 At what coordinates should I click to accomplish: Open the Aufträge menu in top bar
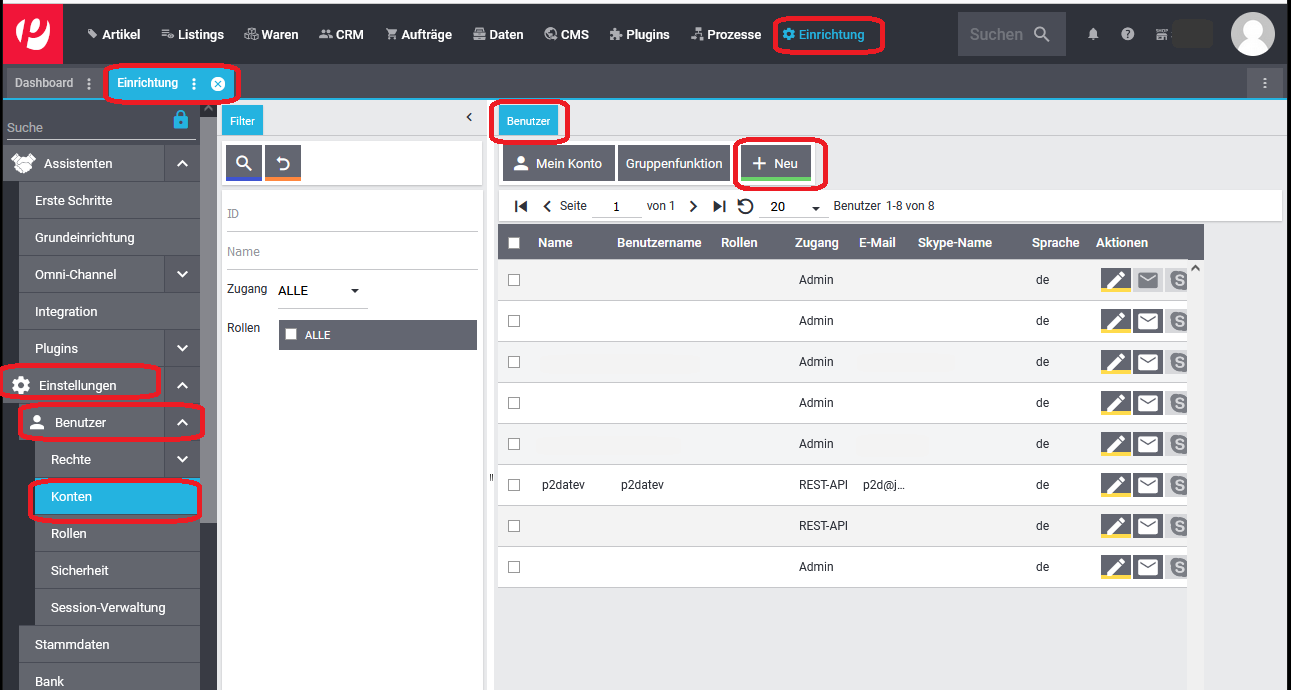[x=418, y=34]
